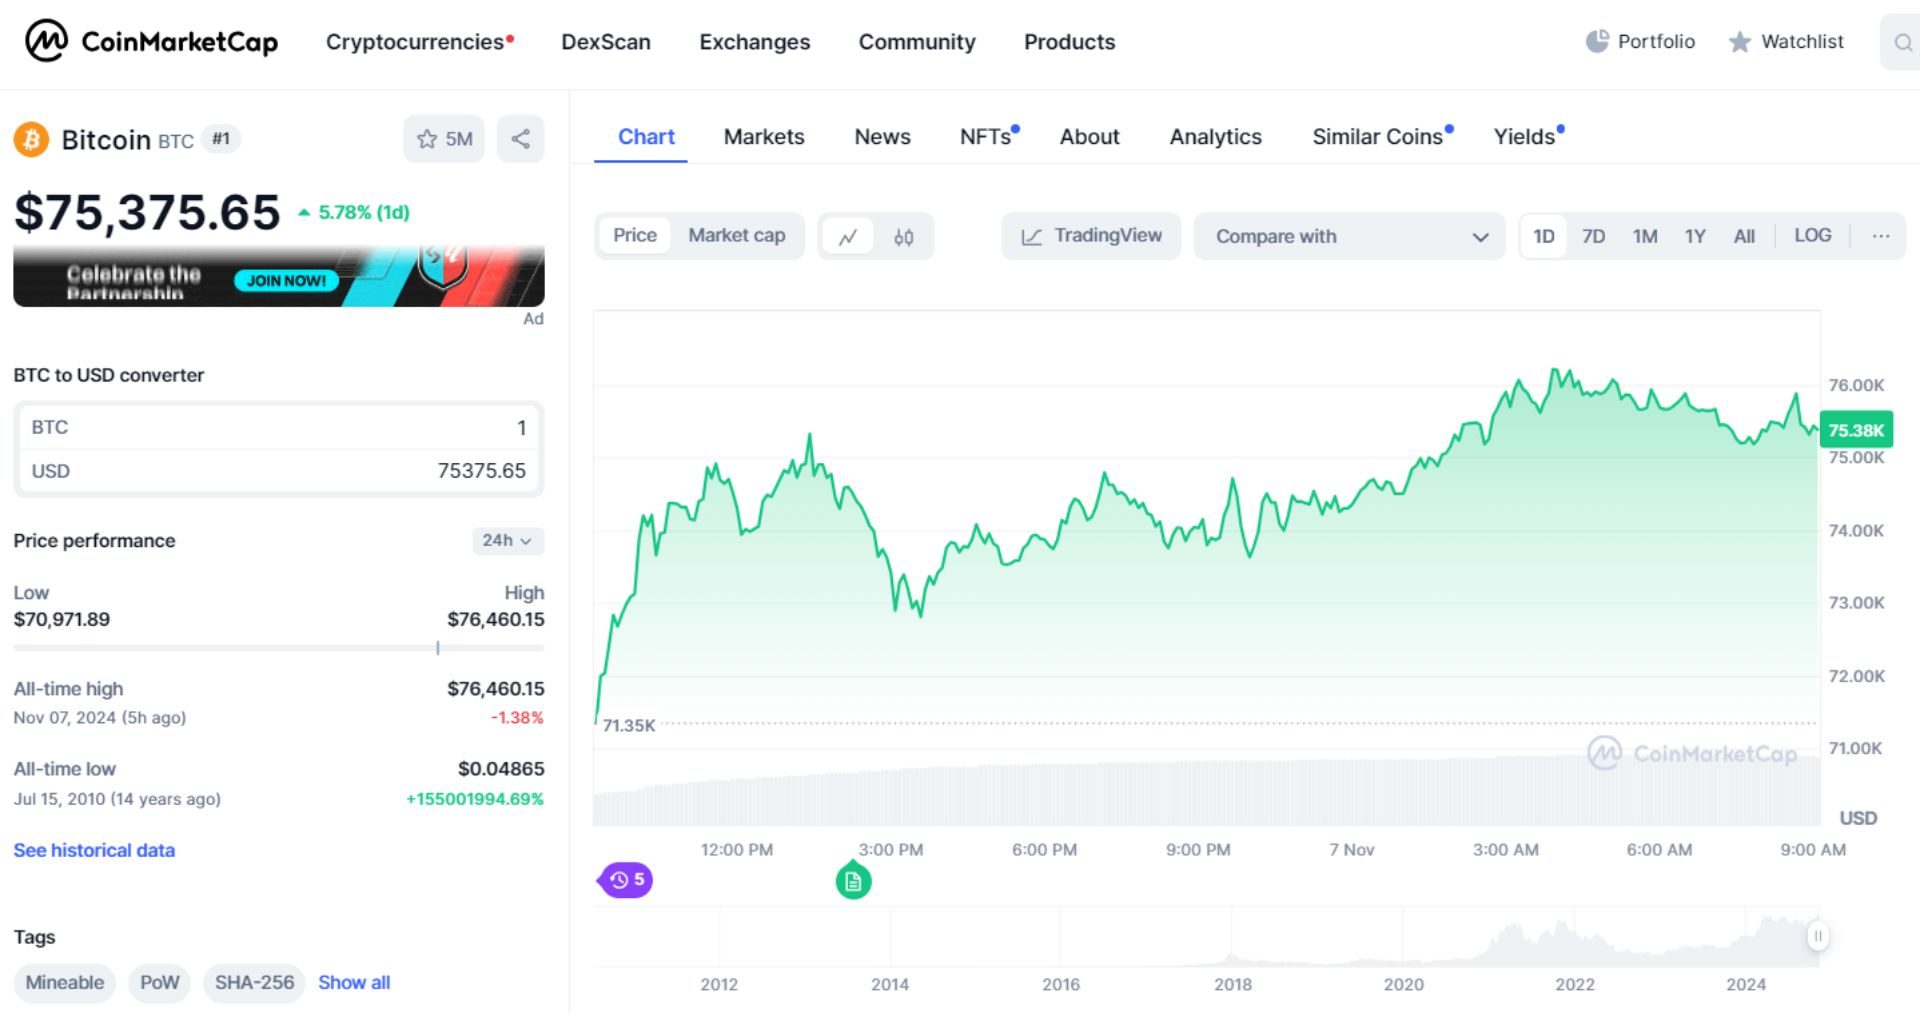Open the purple recent-events clock marker
Viewport: 1920px width, 1020px height.
point(624,880)
